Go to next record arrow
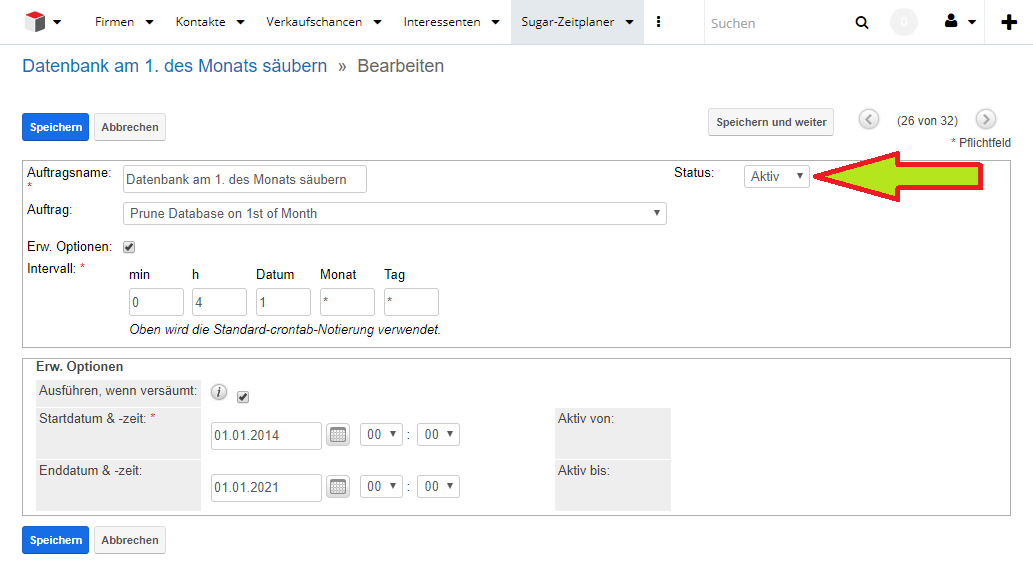Image resolution: width=1033 pixels, height=583 pixels. point(986,119)
